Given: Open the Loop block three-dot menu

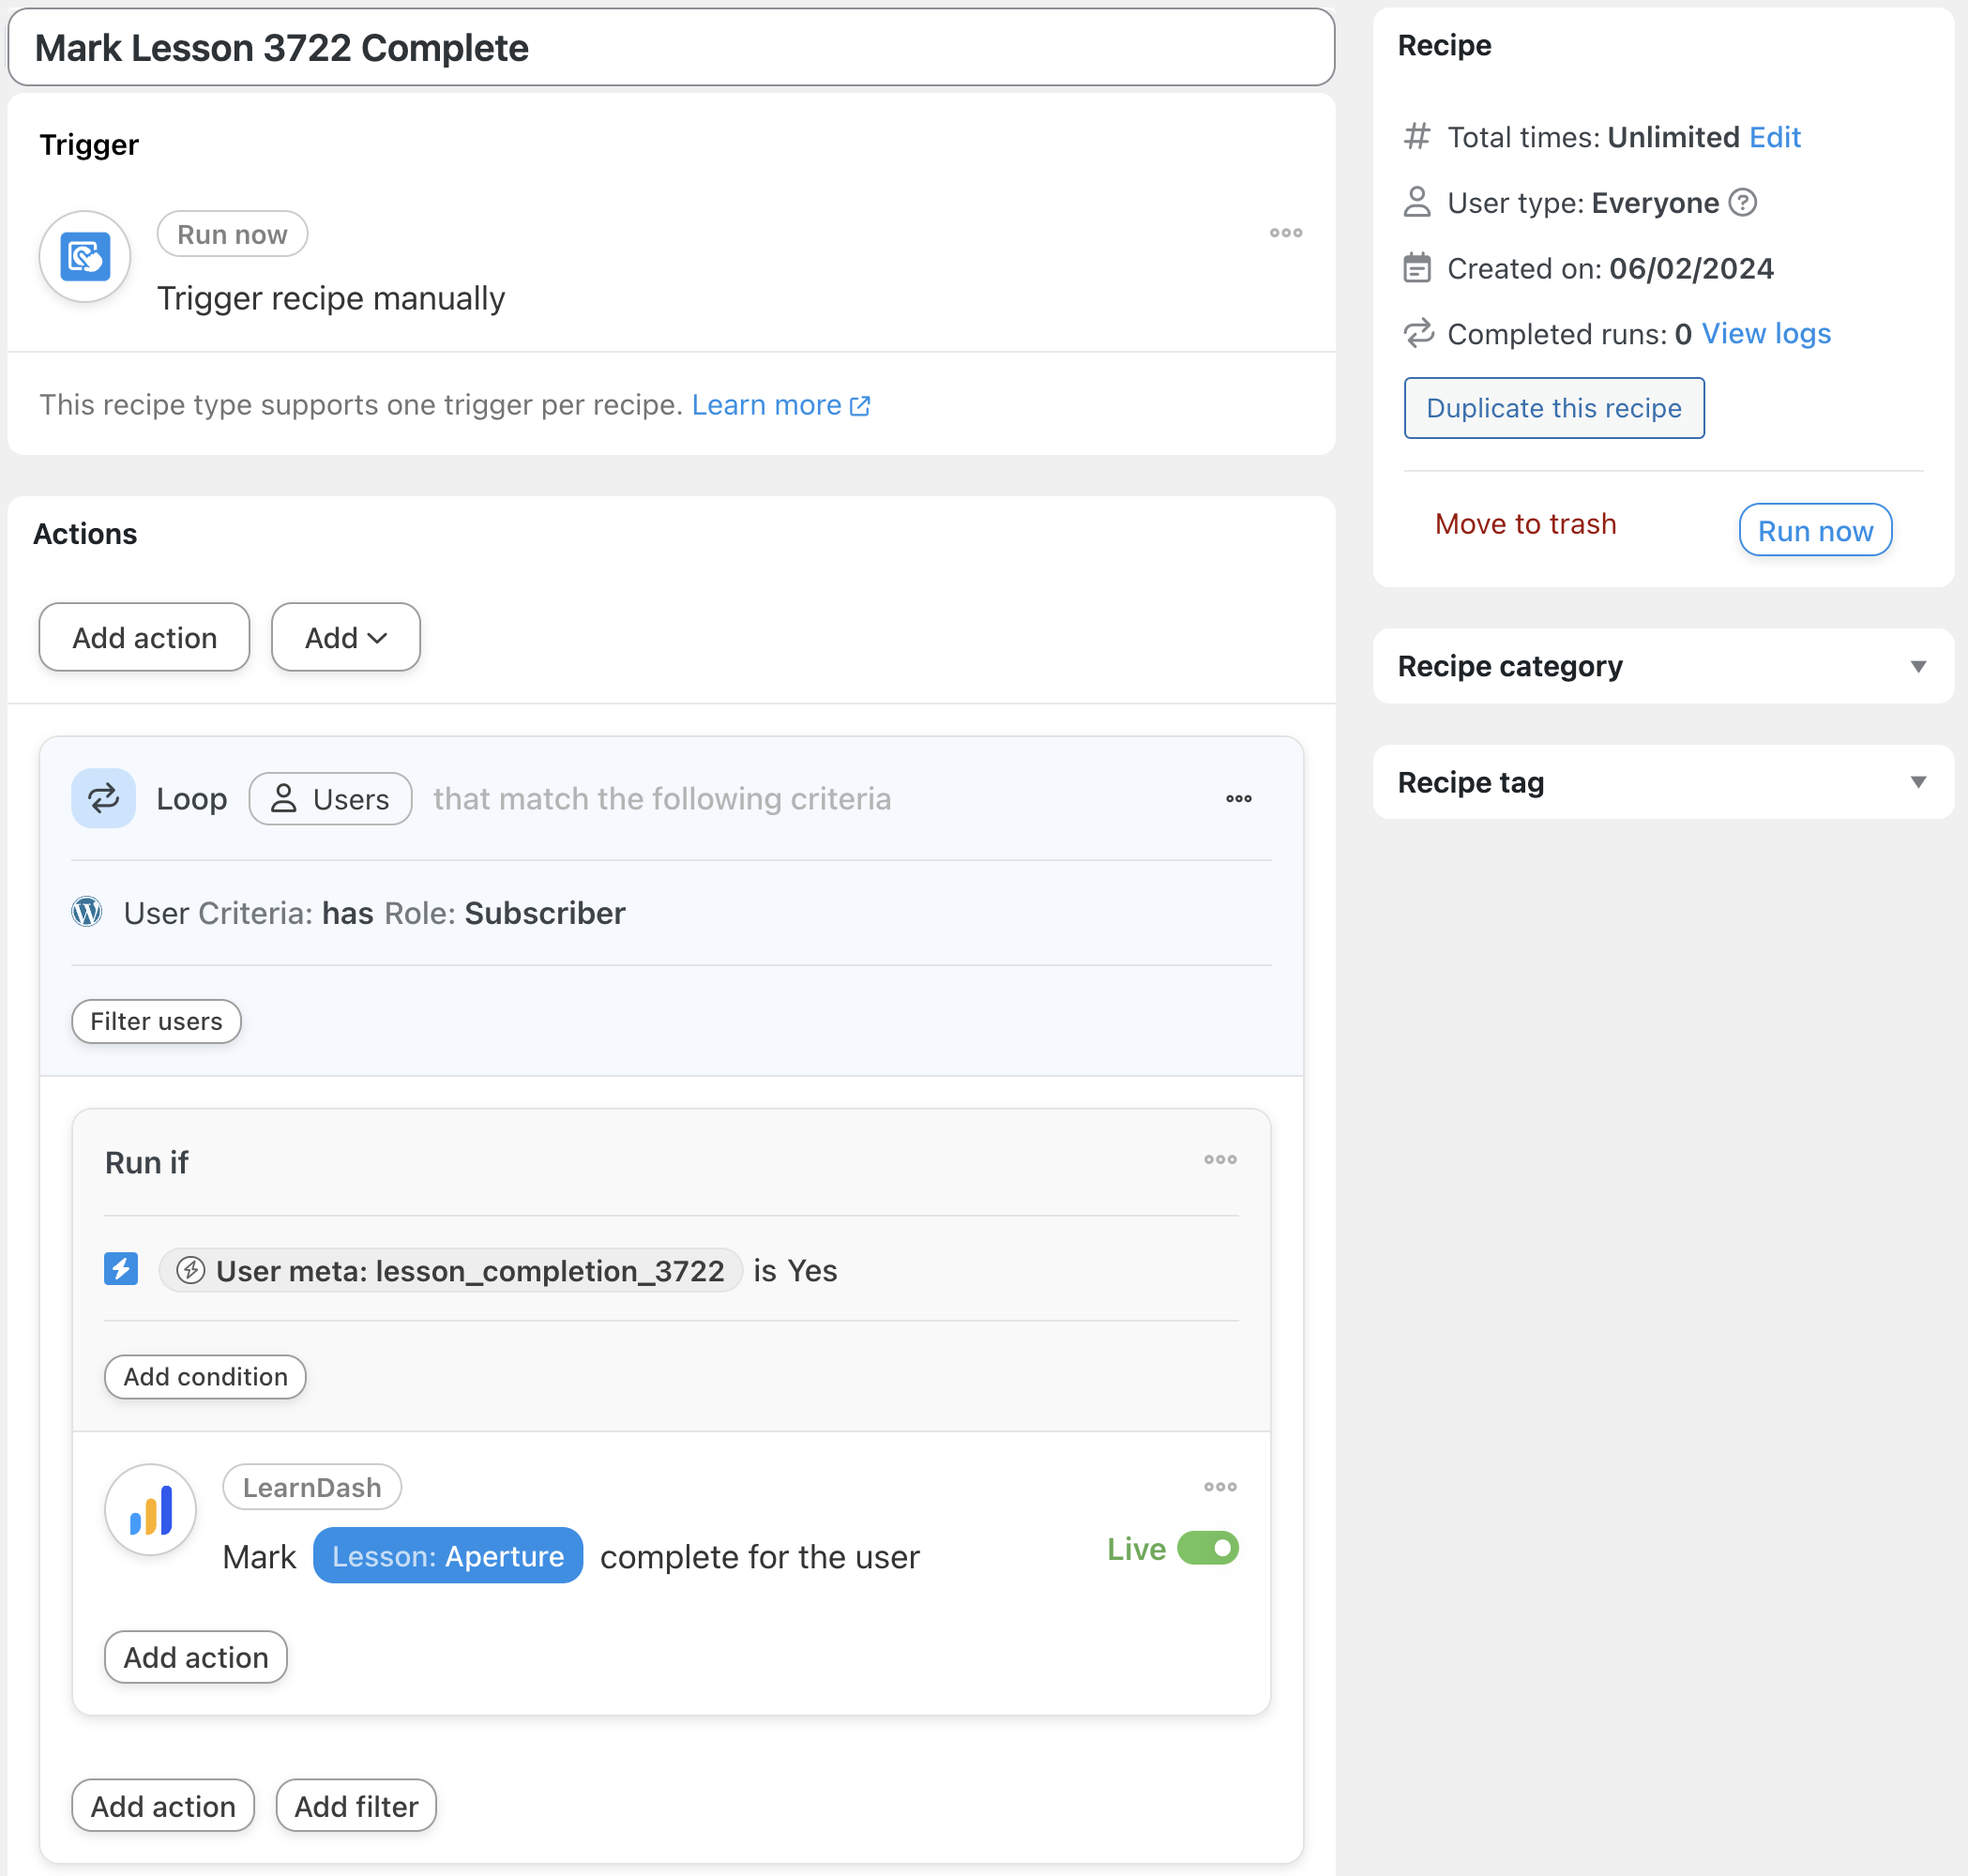Looking at the screenshot, I should click(1238, 798).
